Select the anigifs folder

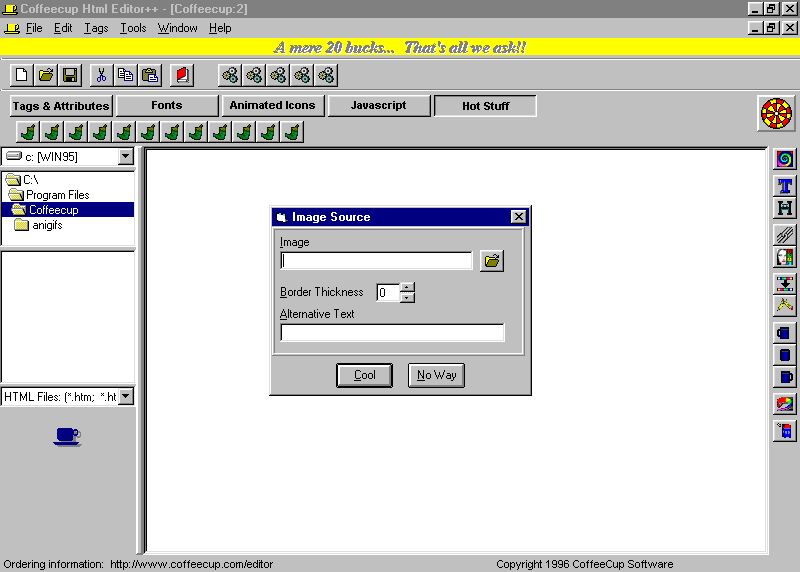(x=38, y=225)
